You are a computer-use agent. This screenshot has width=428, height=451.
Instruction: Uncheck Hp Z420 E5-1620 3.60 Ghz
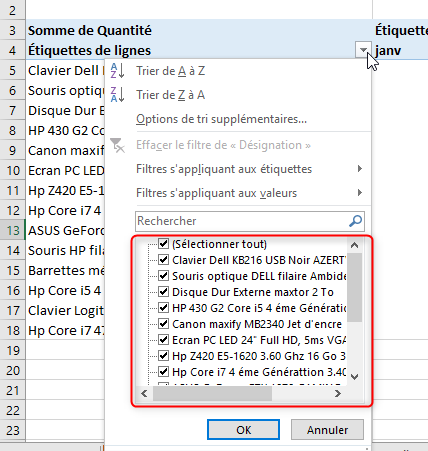[163, 356]
